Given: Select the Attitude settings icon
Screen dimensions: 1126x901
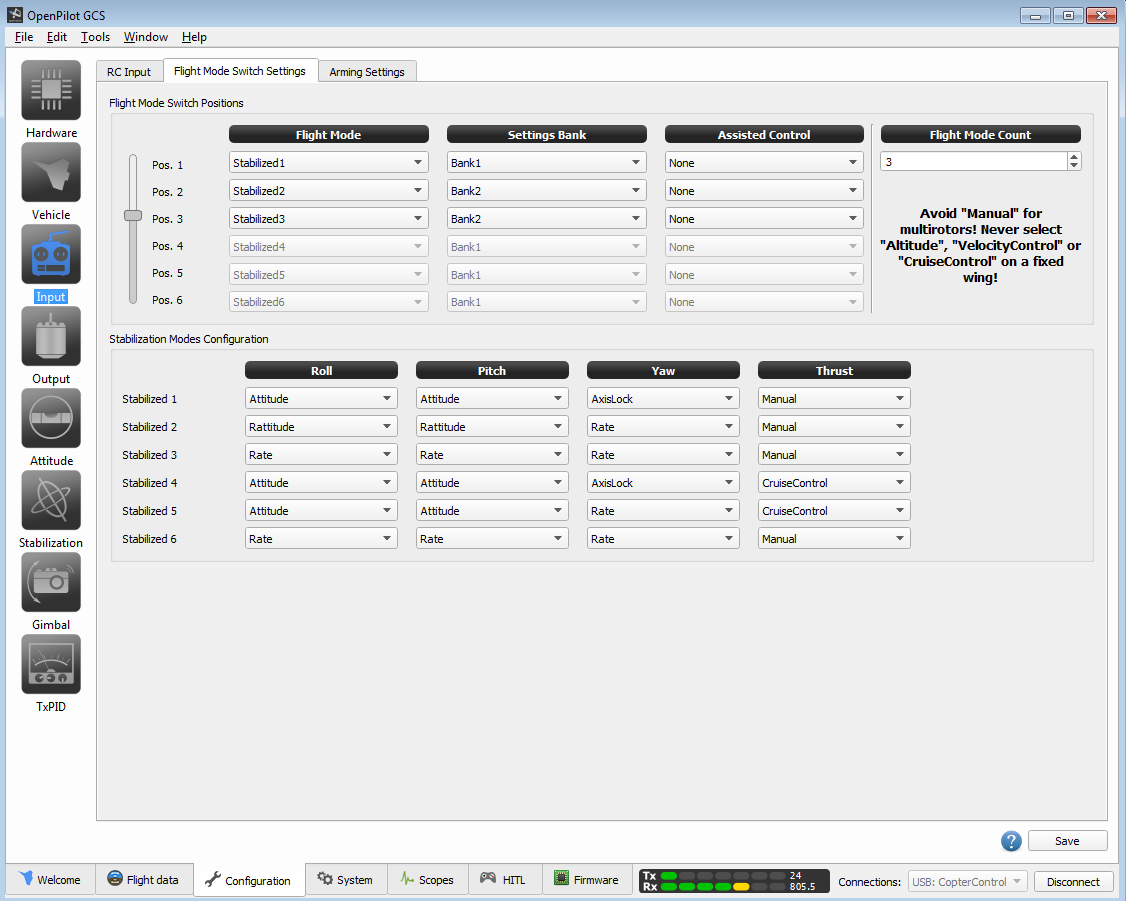Looking at the screenshot, I should [x=51, y=419].
